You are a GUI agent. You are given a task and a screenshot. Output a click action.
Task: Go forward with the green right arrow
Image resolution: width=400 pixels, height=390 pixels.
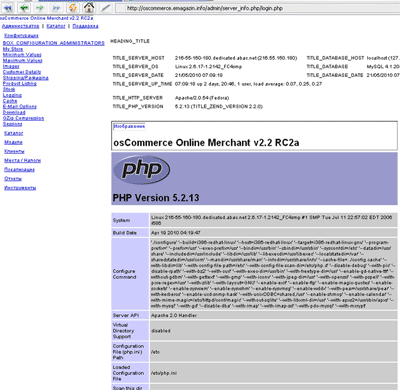[40, 7]
